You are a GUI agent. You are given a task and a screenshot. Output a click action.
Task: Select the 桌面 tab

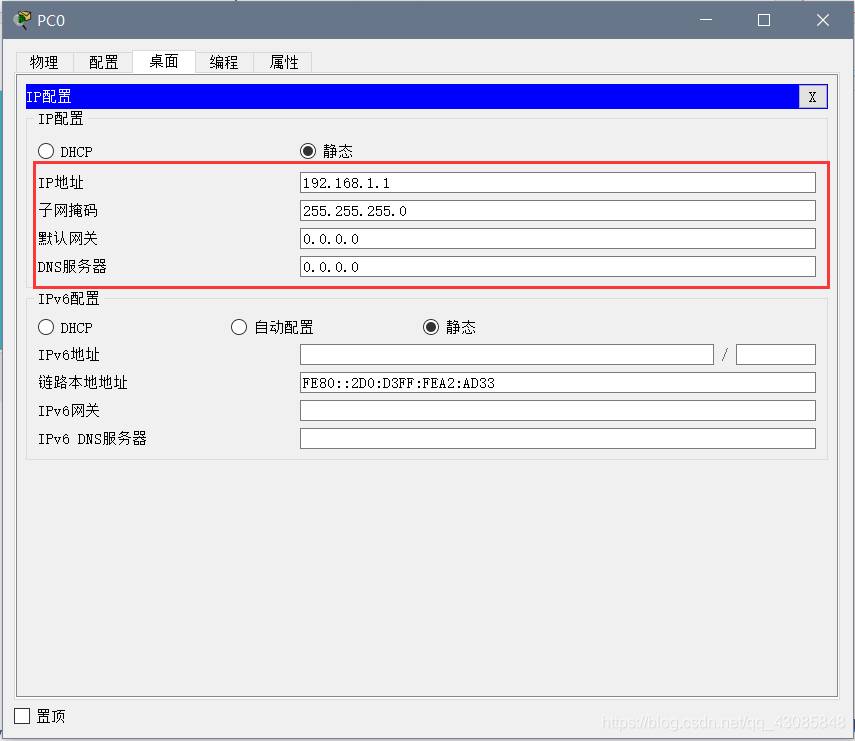(164, 61)
